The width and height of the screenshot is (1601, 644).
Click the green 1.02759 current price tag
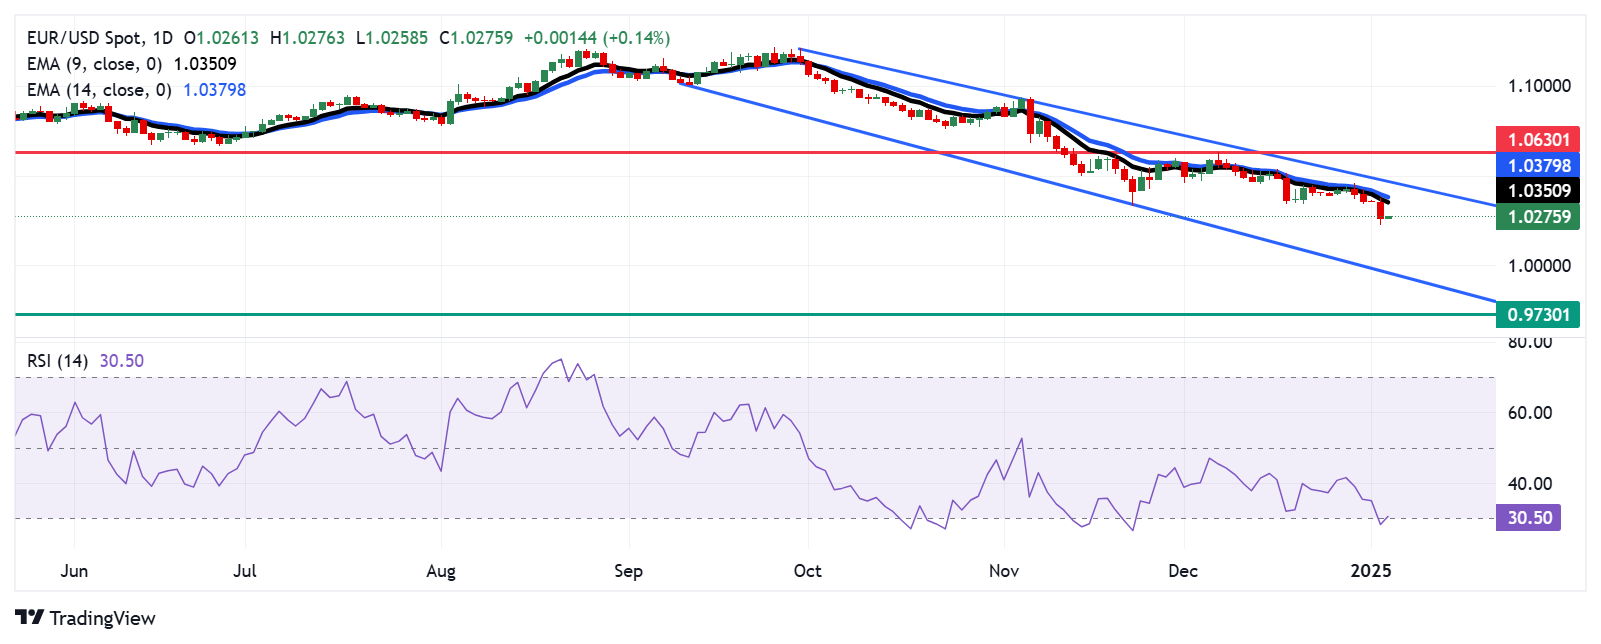click(x=1538, y=216)
